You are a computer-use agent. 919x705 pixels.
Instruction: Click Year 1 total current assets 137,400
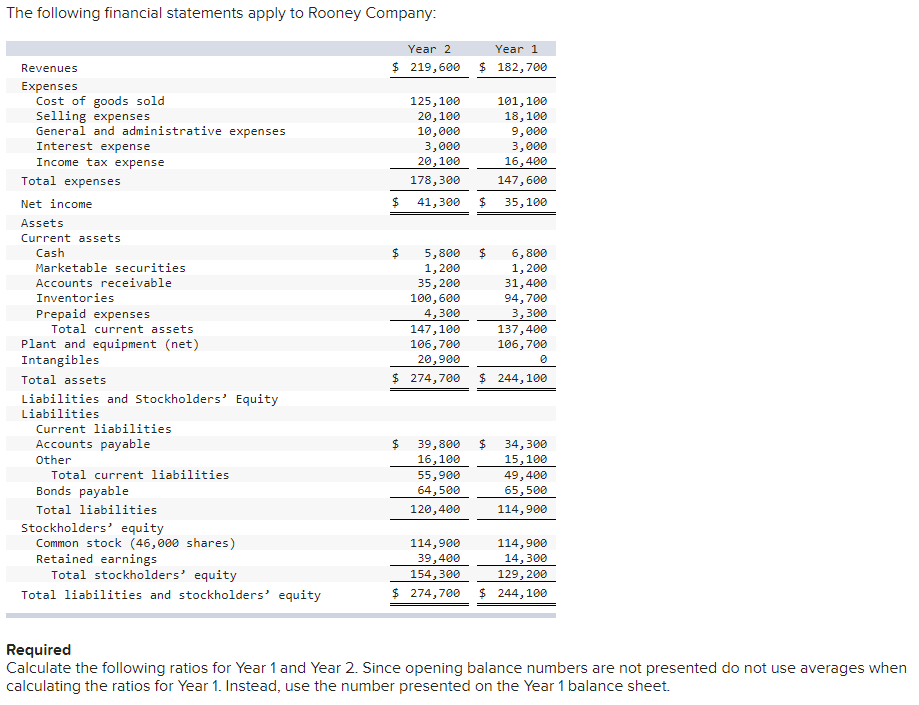(522, 329)
